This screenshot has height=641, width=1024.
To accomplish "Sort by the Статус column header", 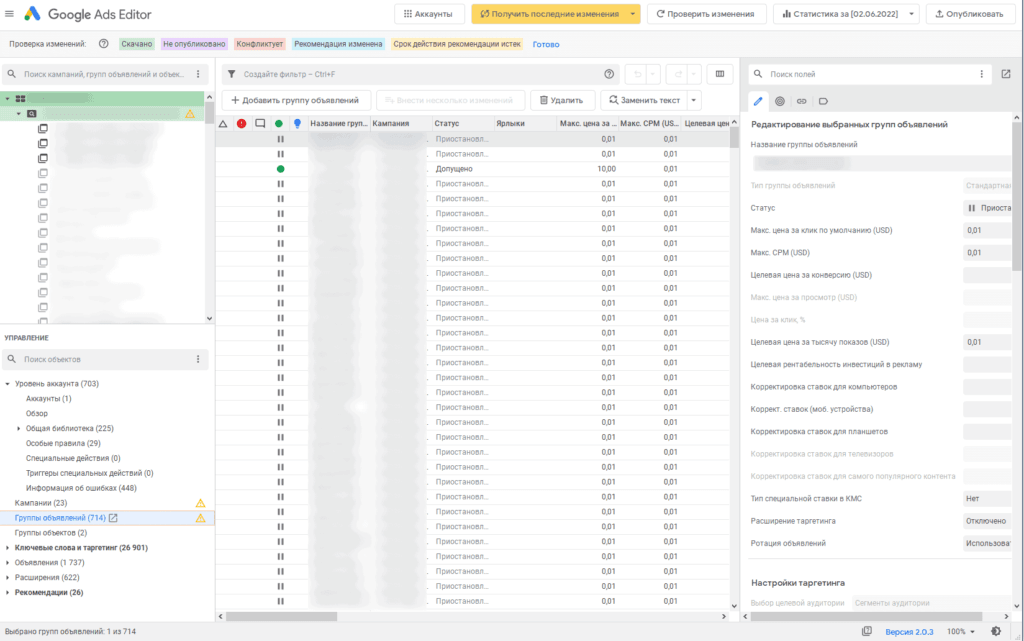I will [447, 123].
